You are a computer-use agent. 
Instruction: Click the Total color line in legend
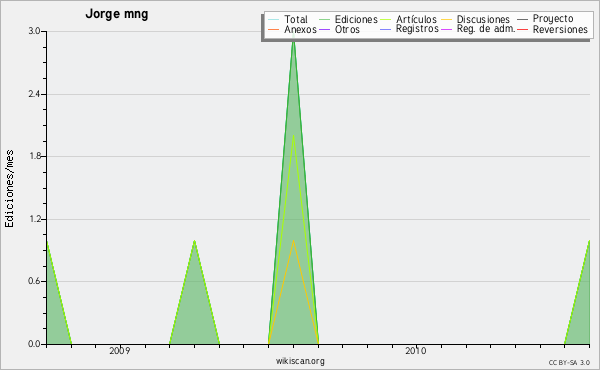[x=274, y=20]
